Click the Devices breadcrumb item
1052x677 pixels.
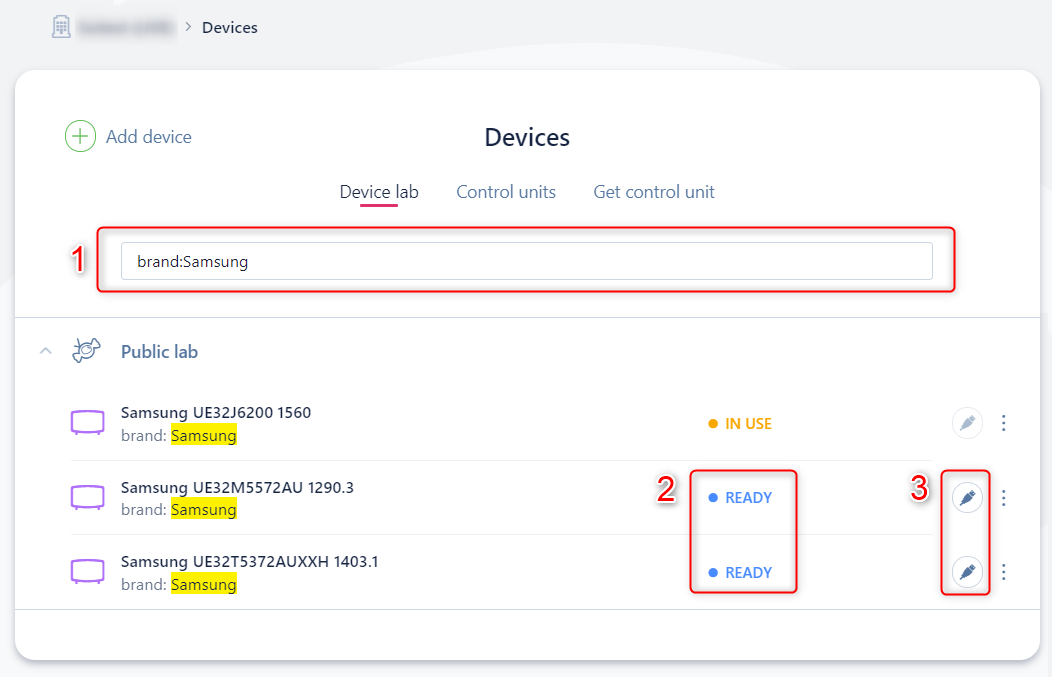(230, 28)
